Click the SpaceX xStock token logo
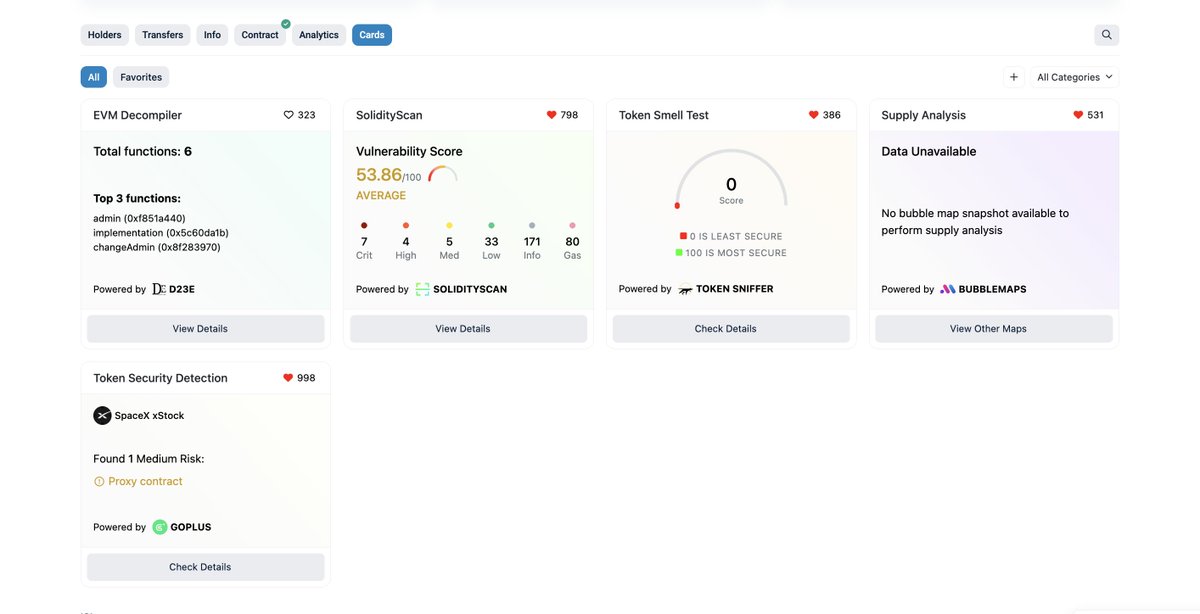The image size is (1200, 614). [102, 415]
